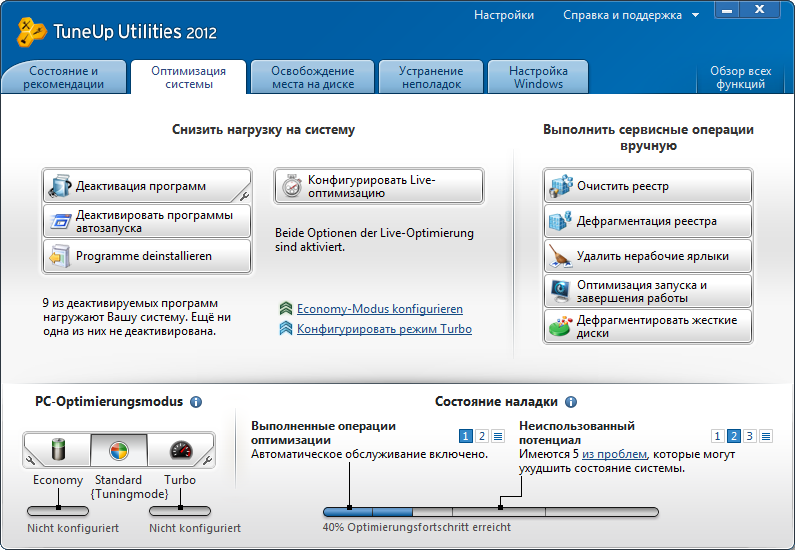Activate Turbo mode speedometer toggle
Image resolution: width=795 pixels, height=550 pixels.
point(180,450)
